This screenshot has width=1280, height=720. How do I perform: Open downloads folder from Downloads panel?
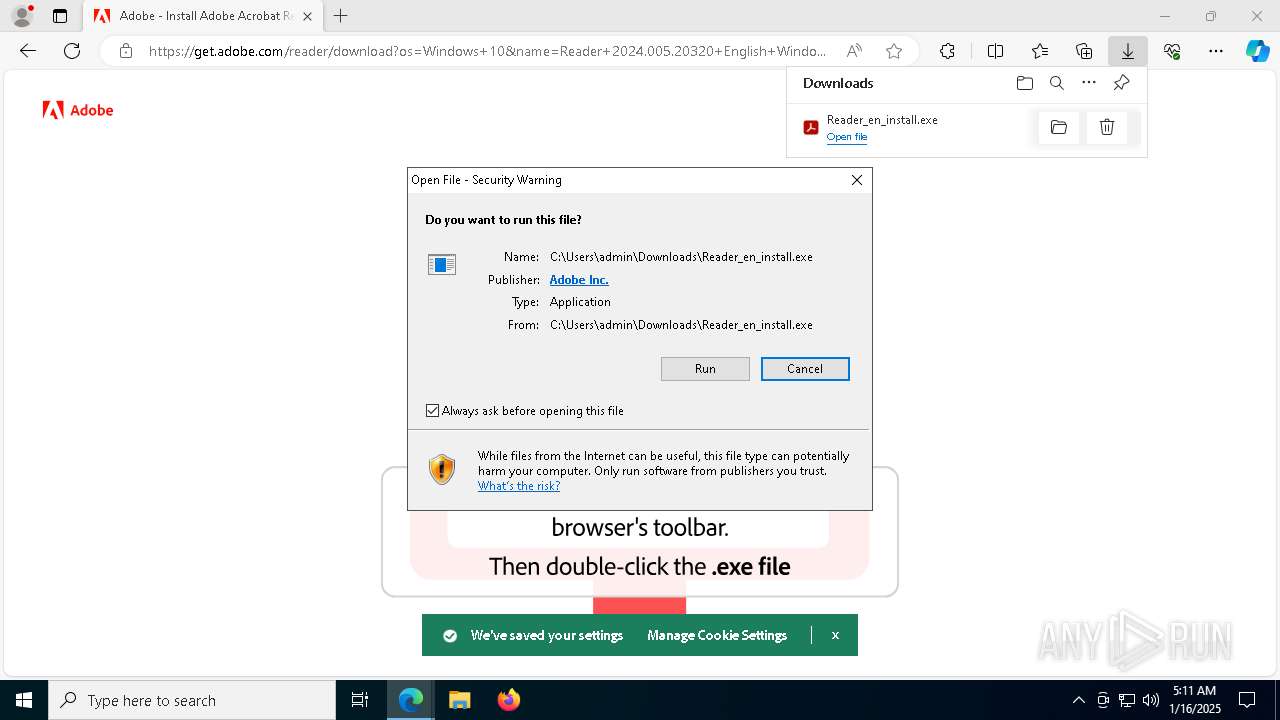click(x=1024, y=83)
